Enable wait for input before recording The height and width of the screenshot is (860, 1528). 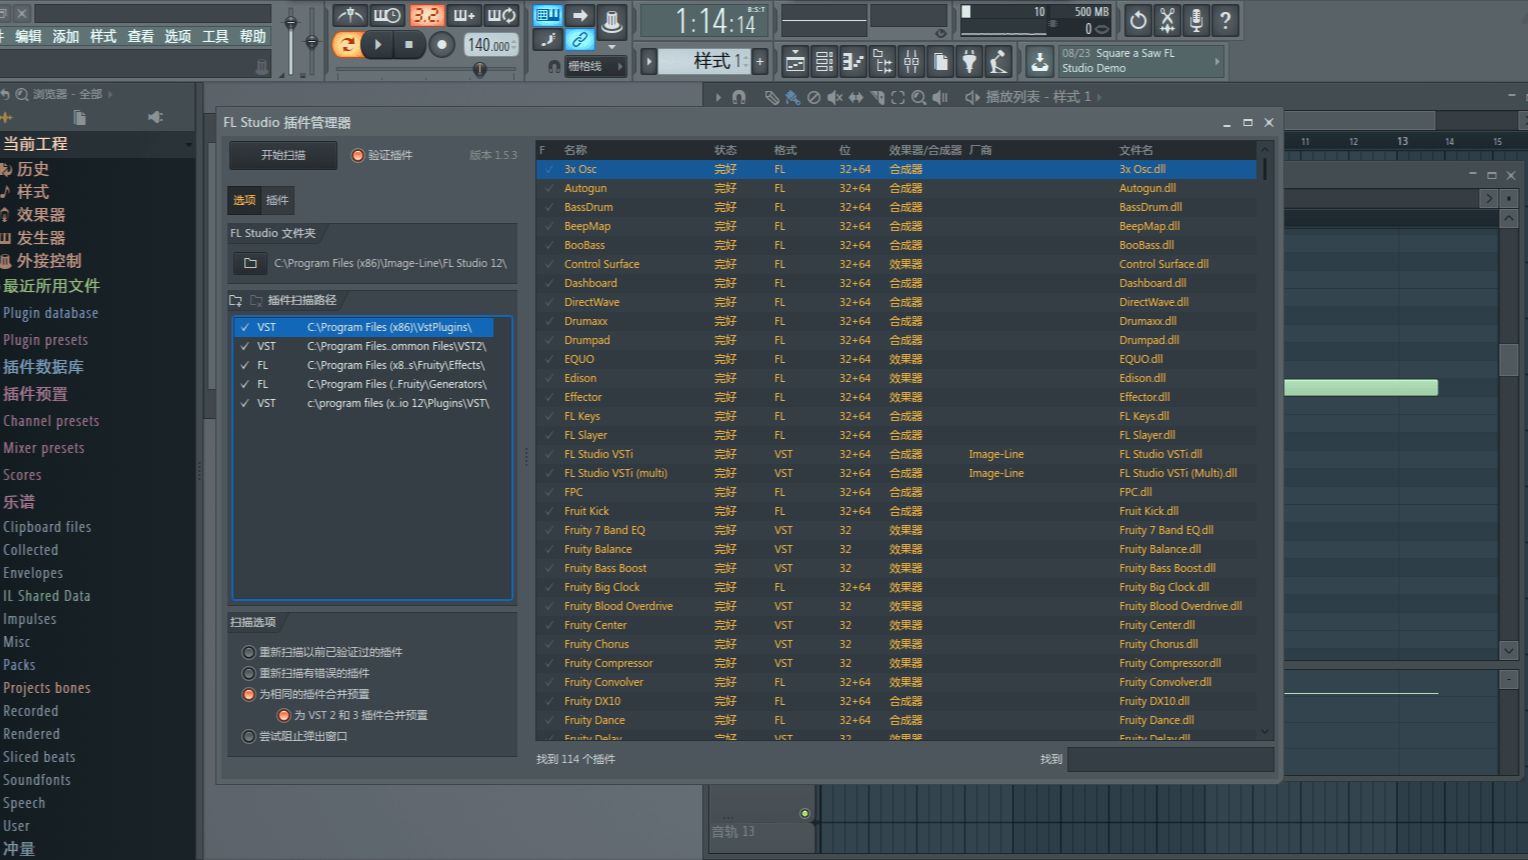(x=387, y=15)
